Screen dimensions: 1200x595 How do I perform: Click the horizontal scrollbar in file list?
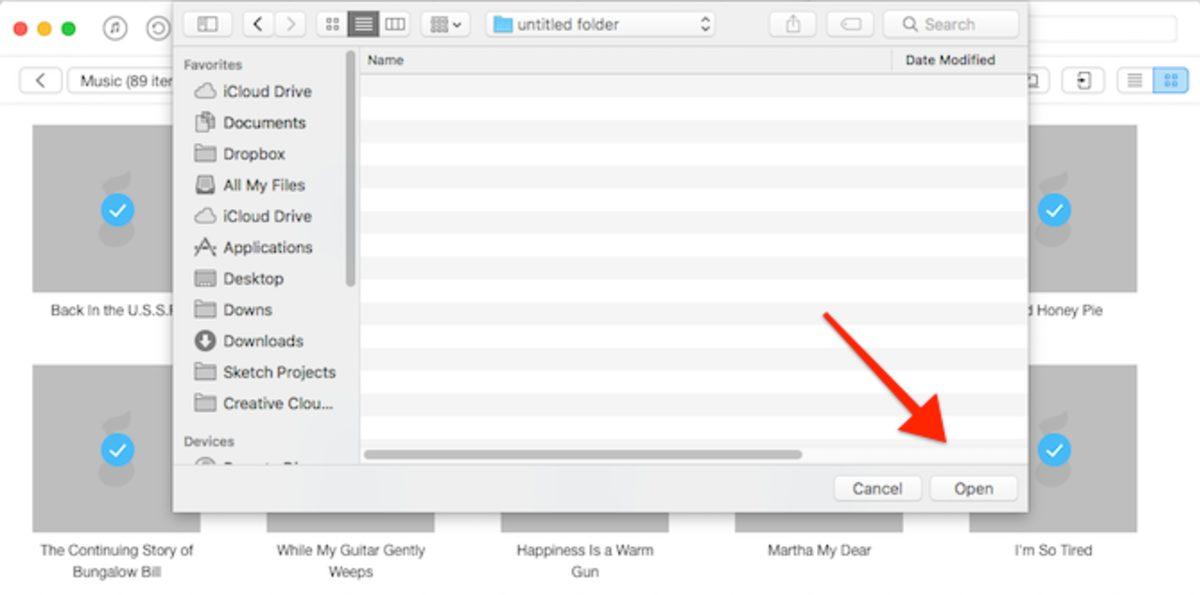[x=582, y=455]
